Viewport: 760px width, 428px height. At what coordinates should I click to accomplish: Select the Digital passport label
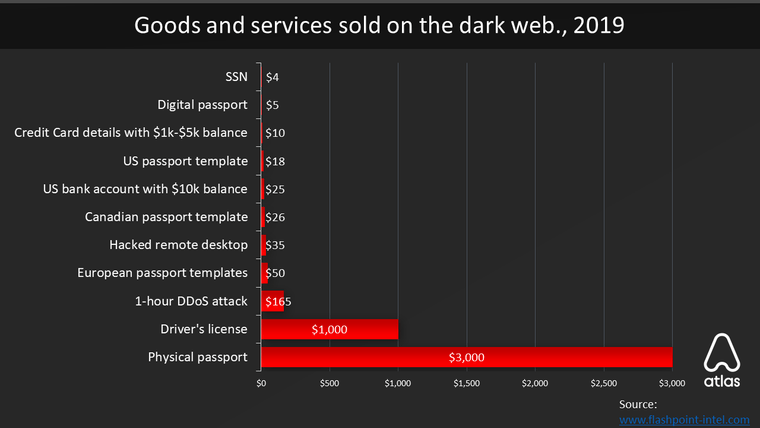coord(202,105)
